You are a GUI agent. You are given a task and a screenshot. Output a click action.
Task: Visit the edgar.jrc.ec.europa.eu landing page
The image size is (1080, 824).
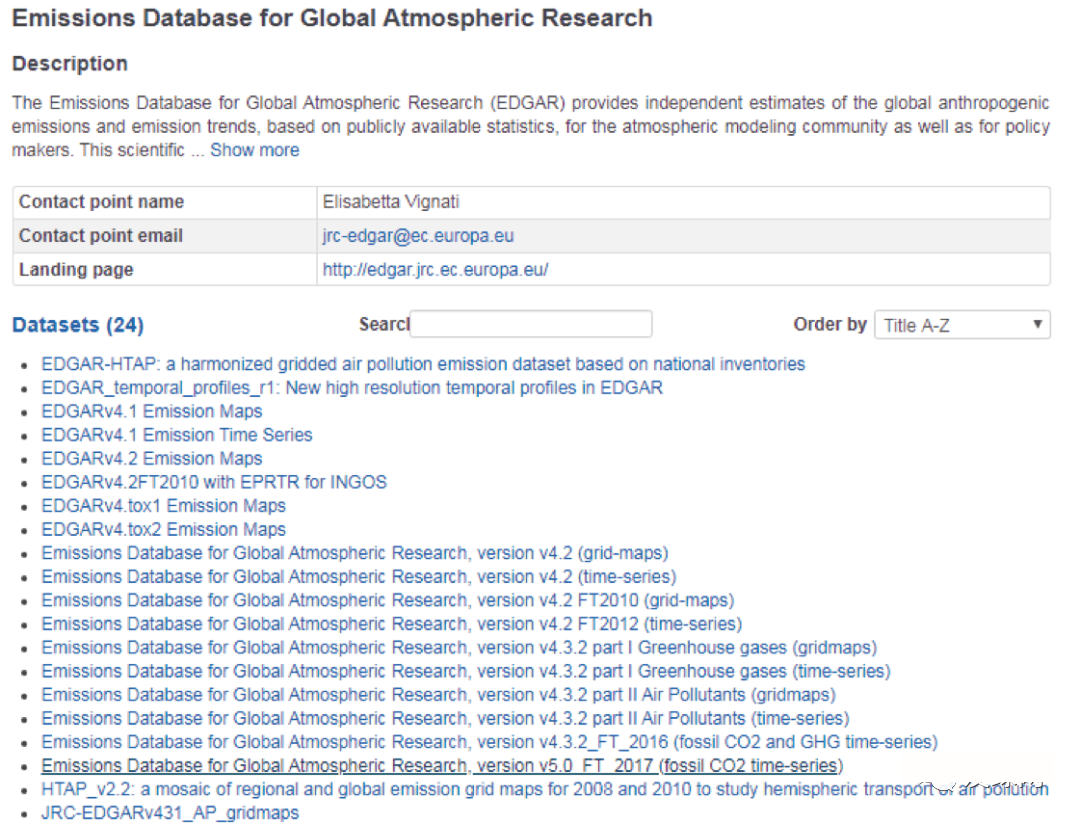(435, 270)
